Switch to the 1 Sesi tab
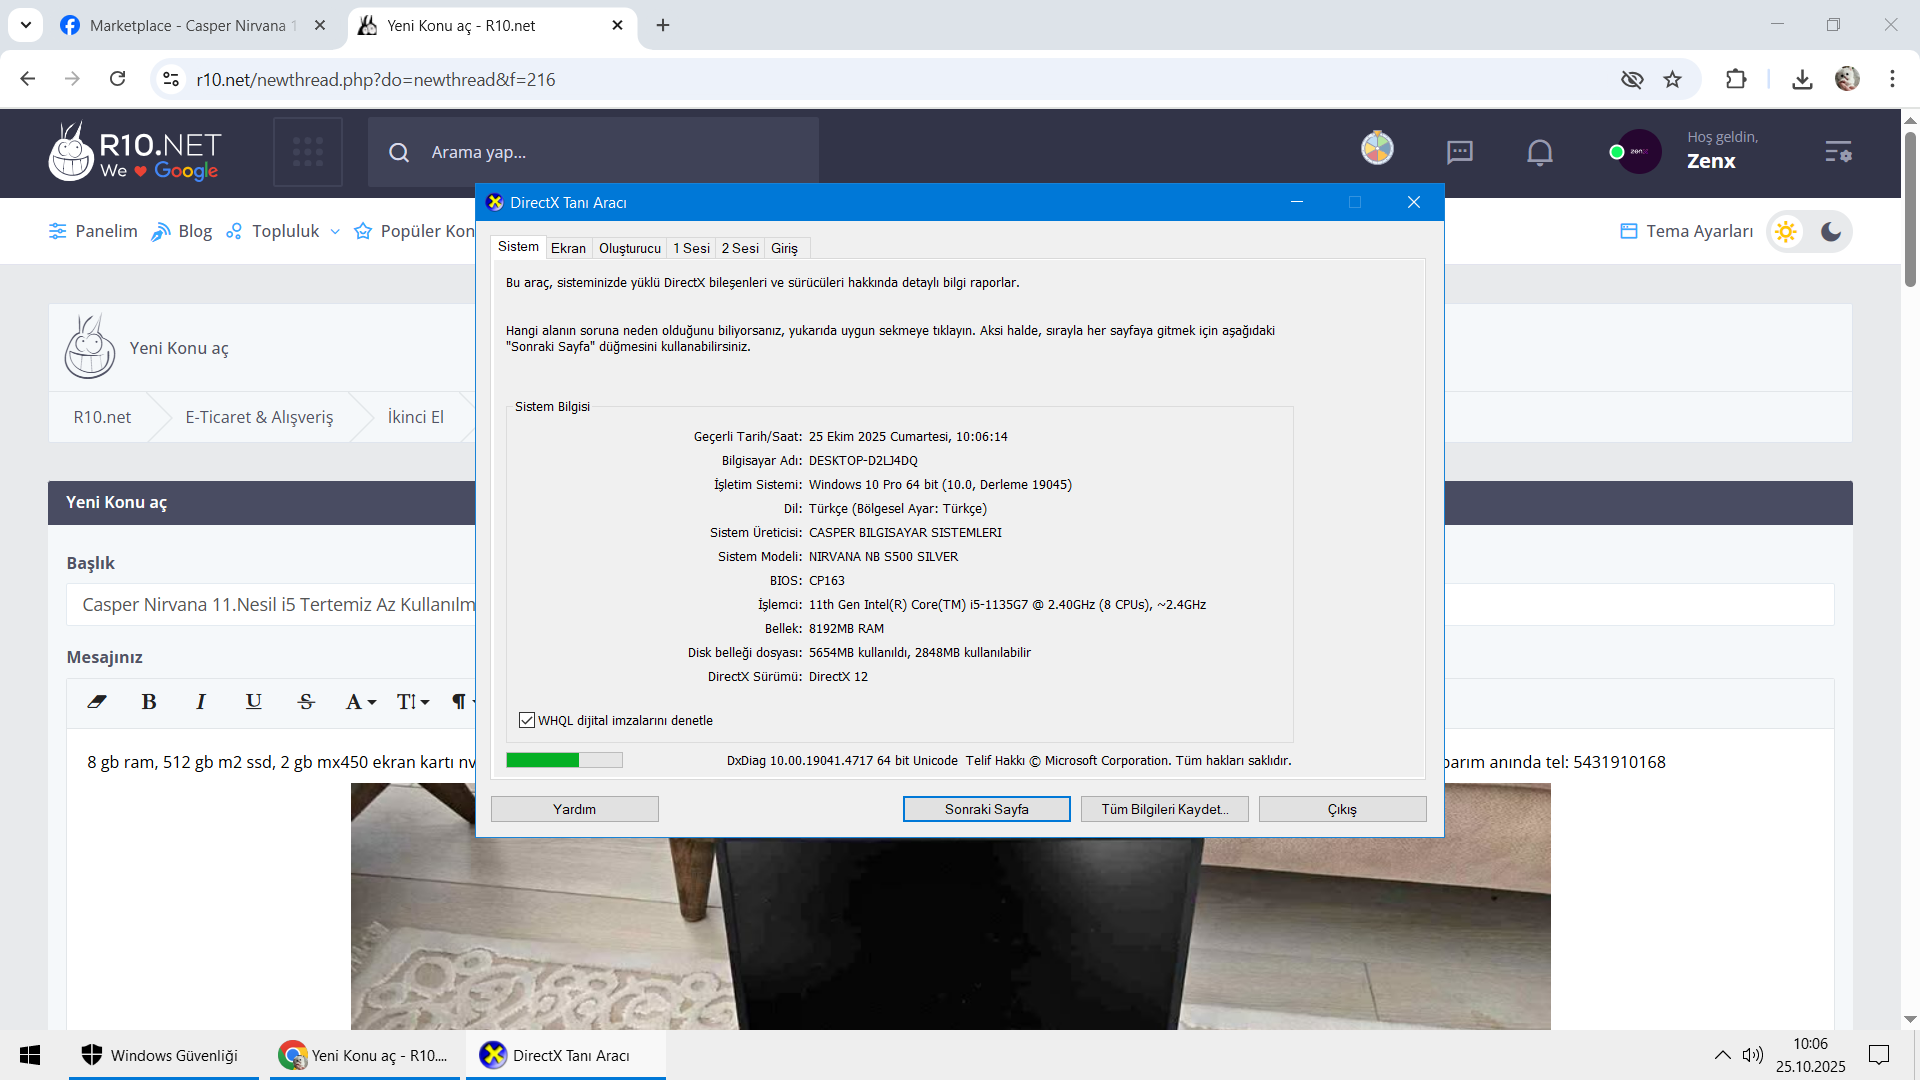The width and height of the screenshot is (1920, 1080). coord(691,248)
